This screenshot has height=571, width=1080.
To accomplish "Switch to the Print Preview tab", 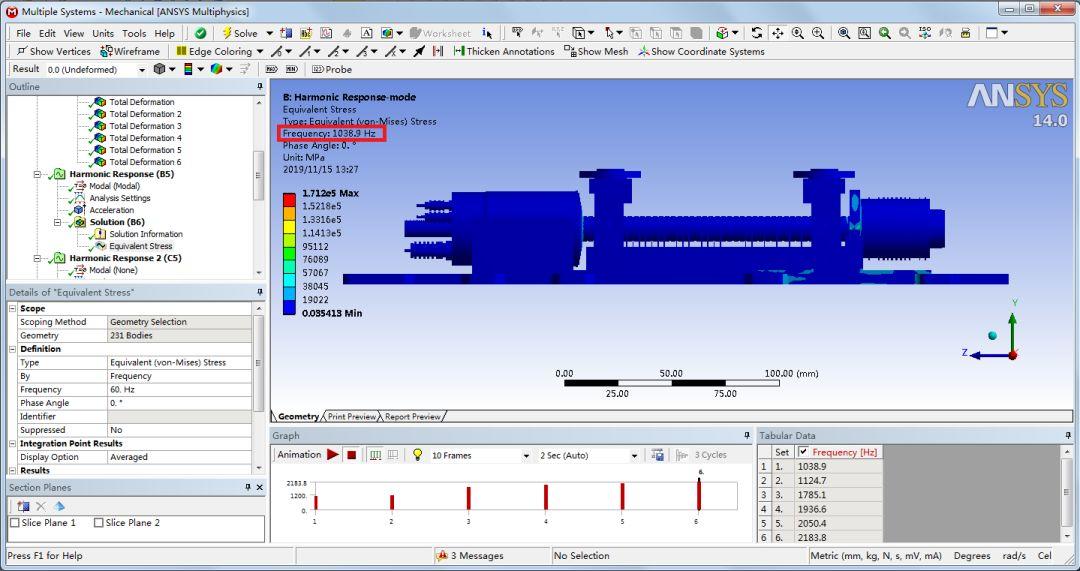I will (x=352, y=416).
